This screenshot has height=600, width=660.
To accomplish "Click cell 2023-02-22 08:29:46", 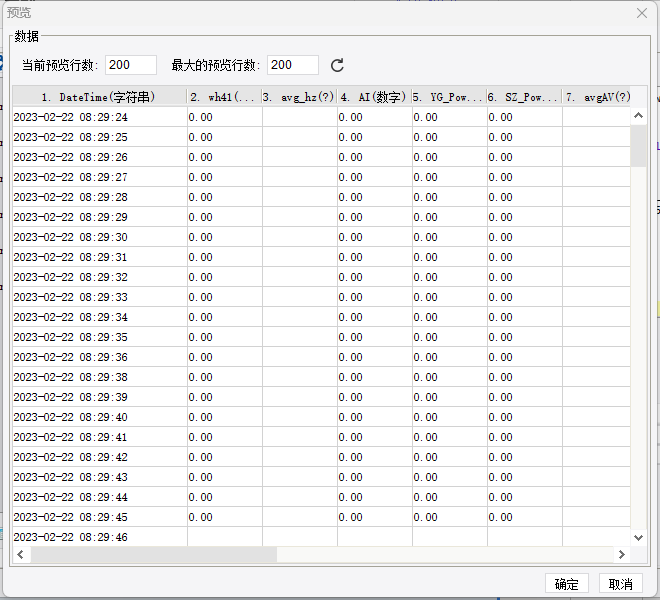I will click(100, 537).
